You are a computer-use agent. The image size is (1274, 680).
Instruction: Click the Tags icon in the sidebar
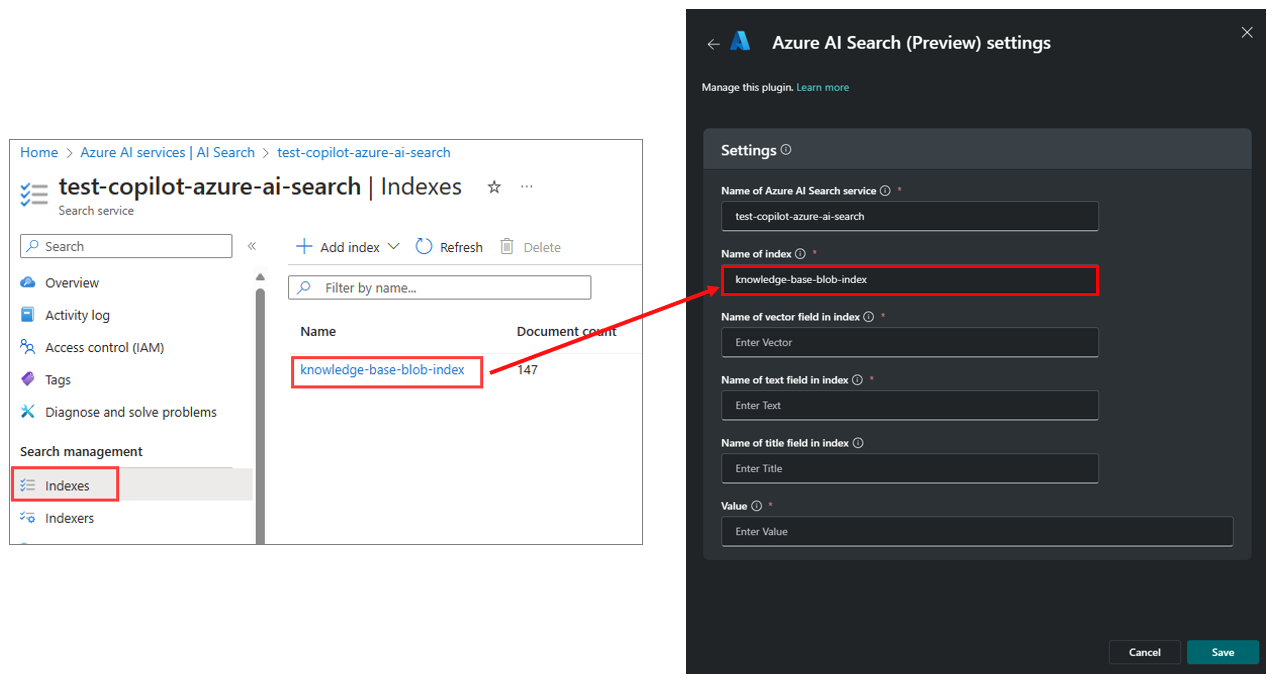[x=31, y=379]
